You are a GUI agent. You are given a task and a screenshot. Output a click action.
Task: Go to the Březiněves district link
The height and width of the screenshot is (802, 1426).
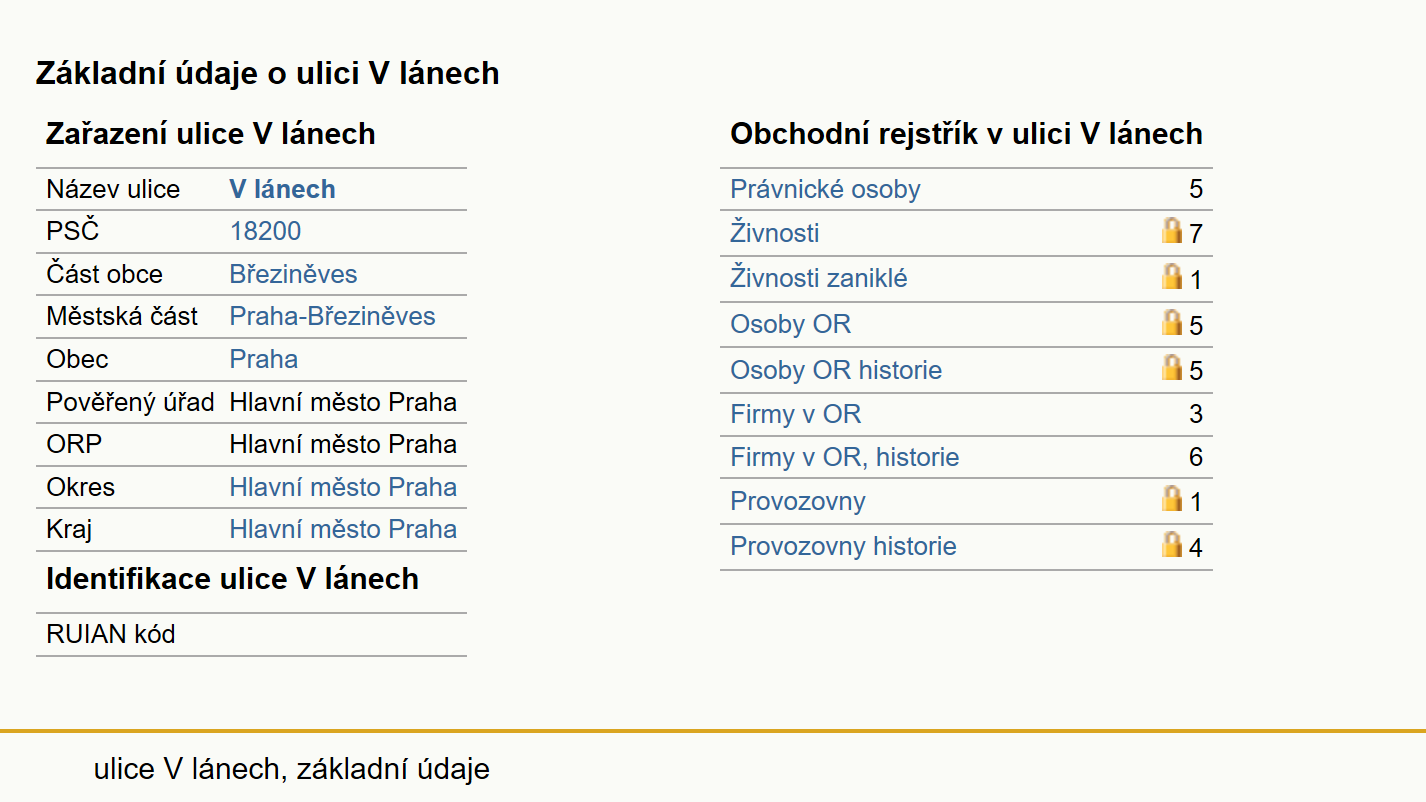293,274
